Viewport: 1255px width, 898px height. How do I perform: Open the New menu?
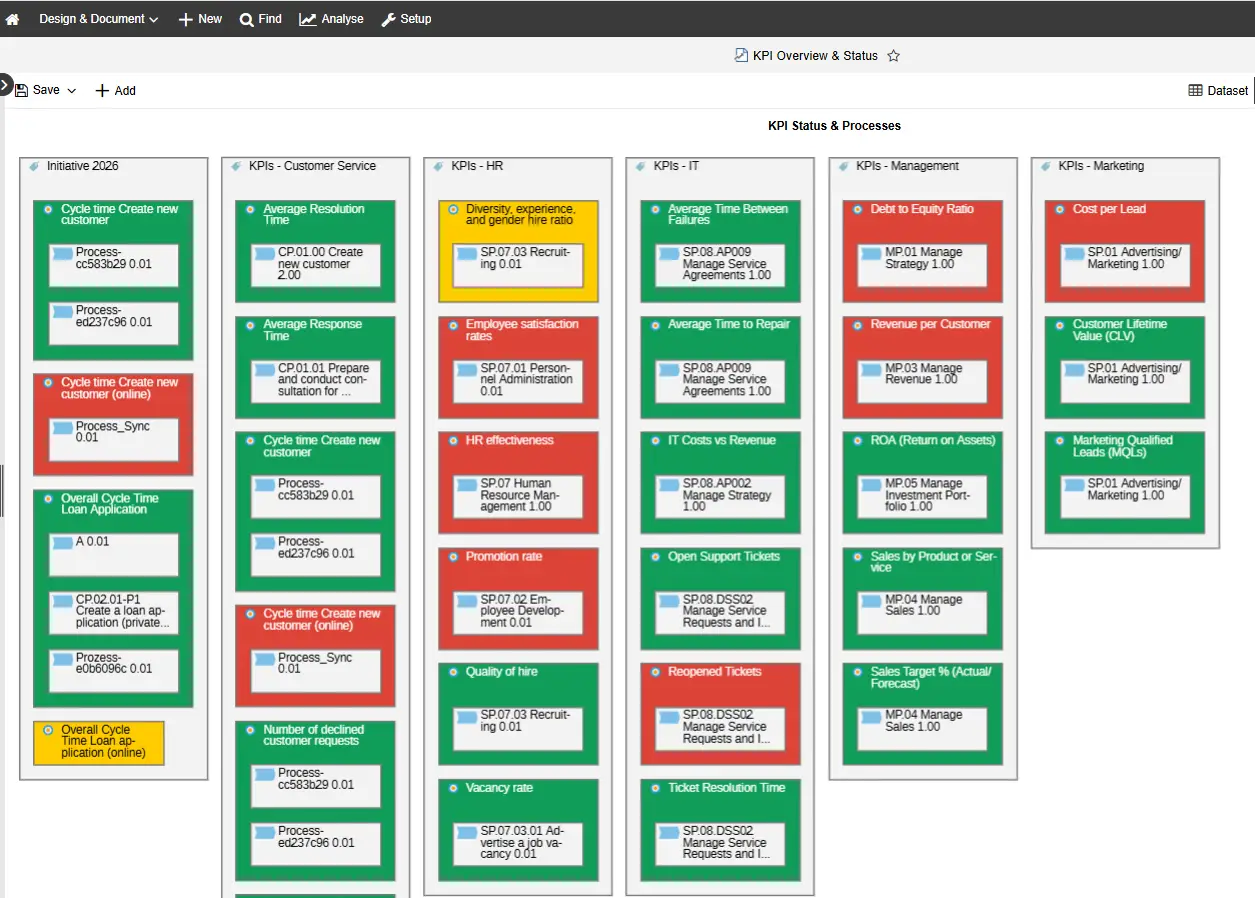200,19
